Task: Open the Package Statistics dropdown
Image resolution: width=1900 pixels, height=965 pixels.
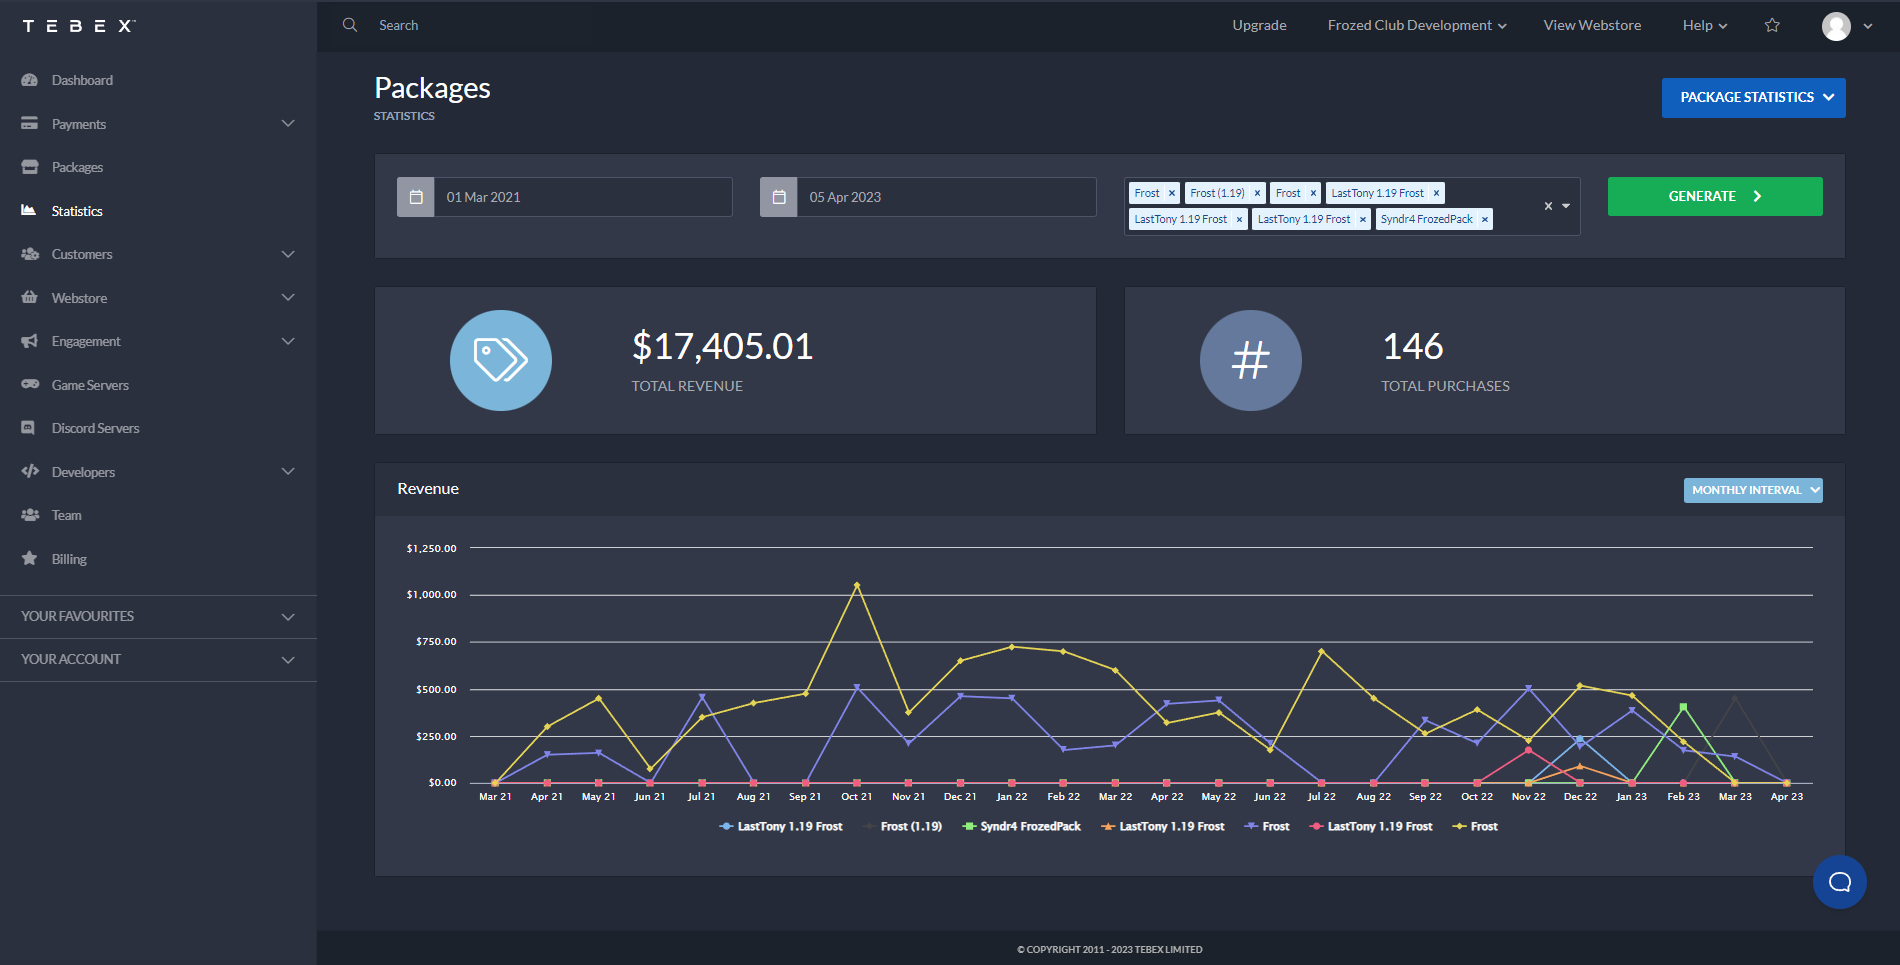Action: [1753, 98]
